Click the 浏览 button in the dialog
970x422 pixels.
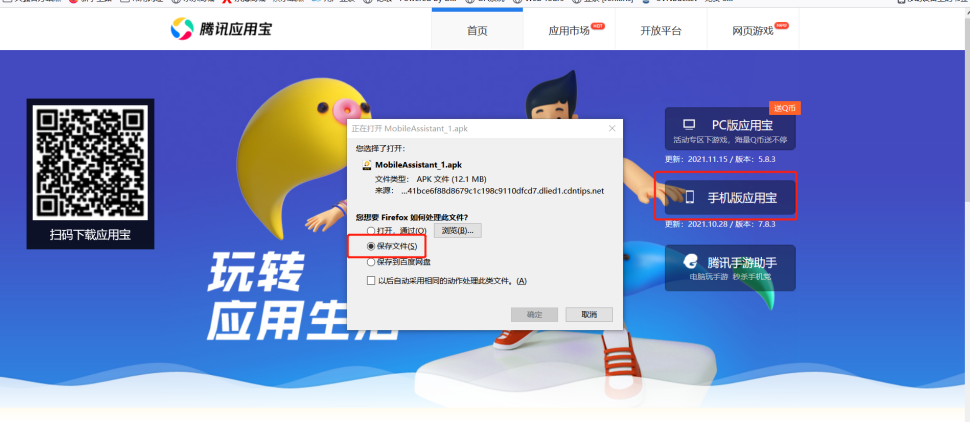coord(458,231)
